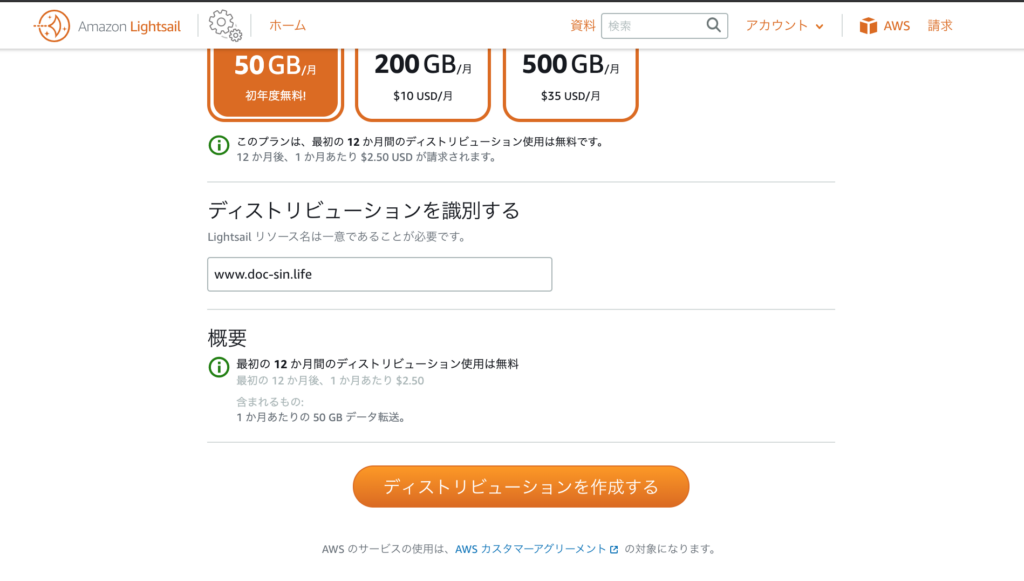
Task: Go to ホーム in top navigation
Action: (x=287, y=25)
